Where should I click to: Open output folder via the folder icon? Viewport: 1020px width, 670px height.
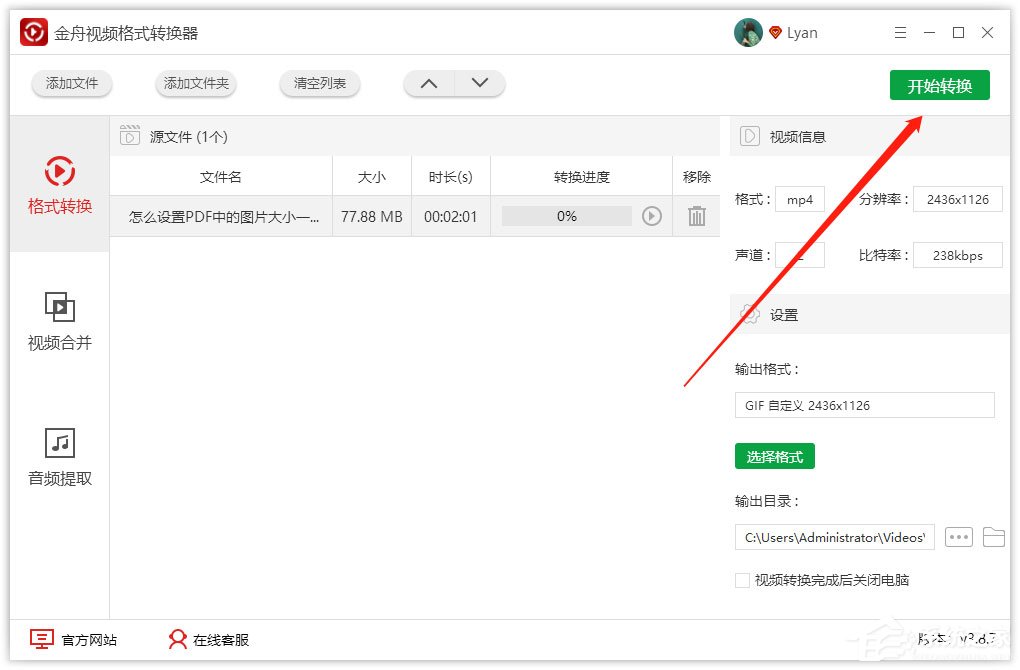(x=994, y=537)
